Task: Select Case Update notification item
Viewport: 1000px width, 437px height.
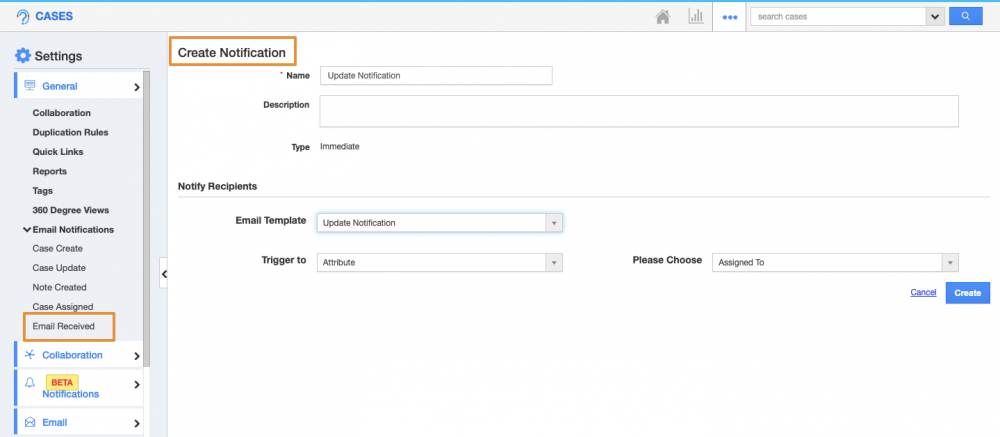Action: coord(59,268)
